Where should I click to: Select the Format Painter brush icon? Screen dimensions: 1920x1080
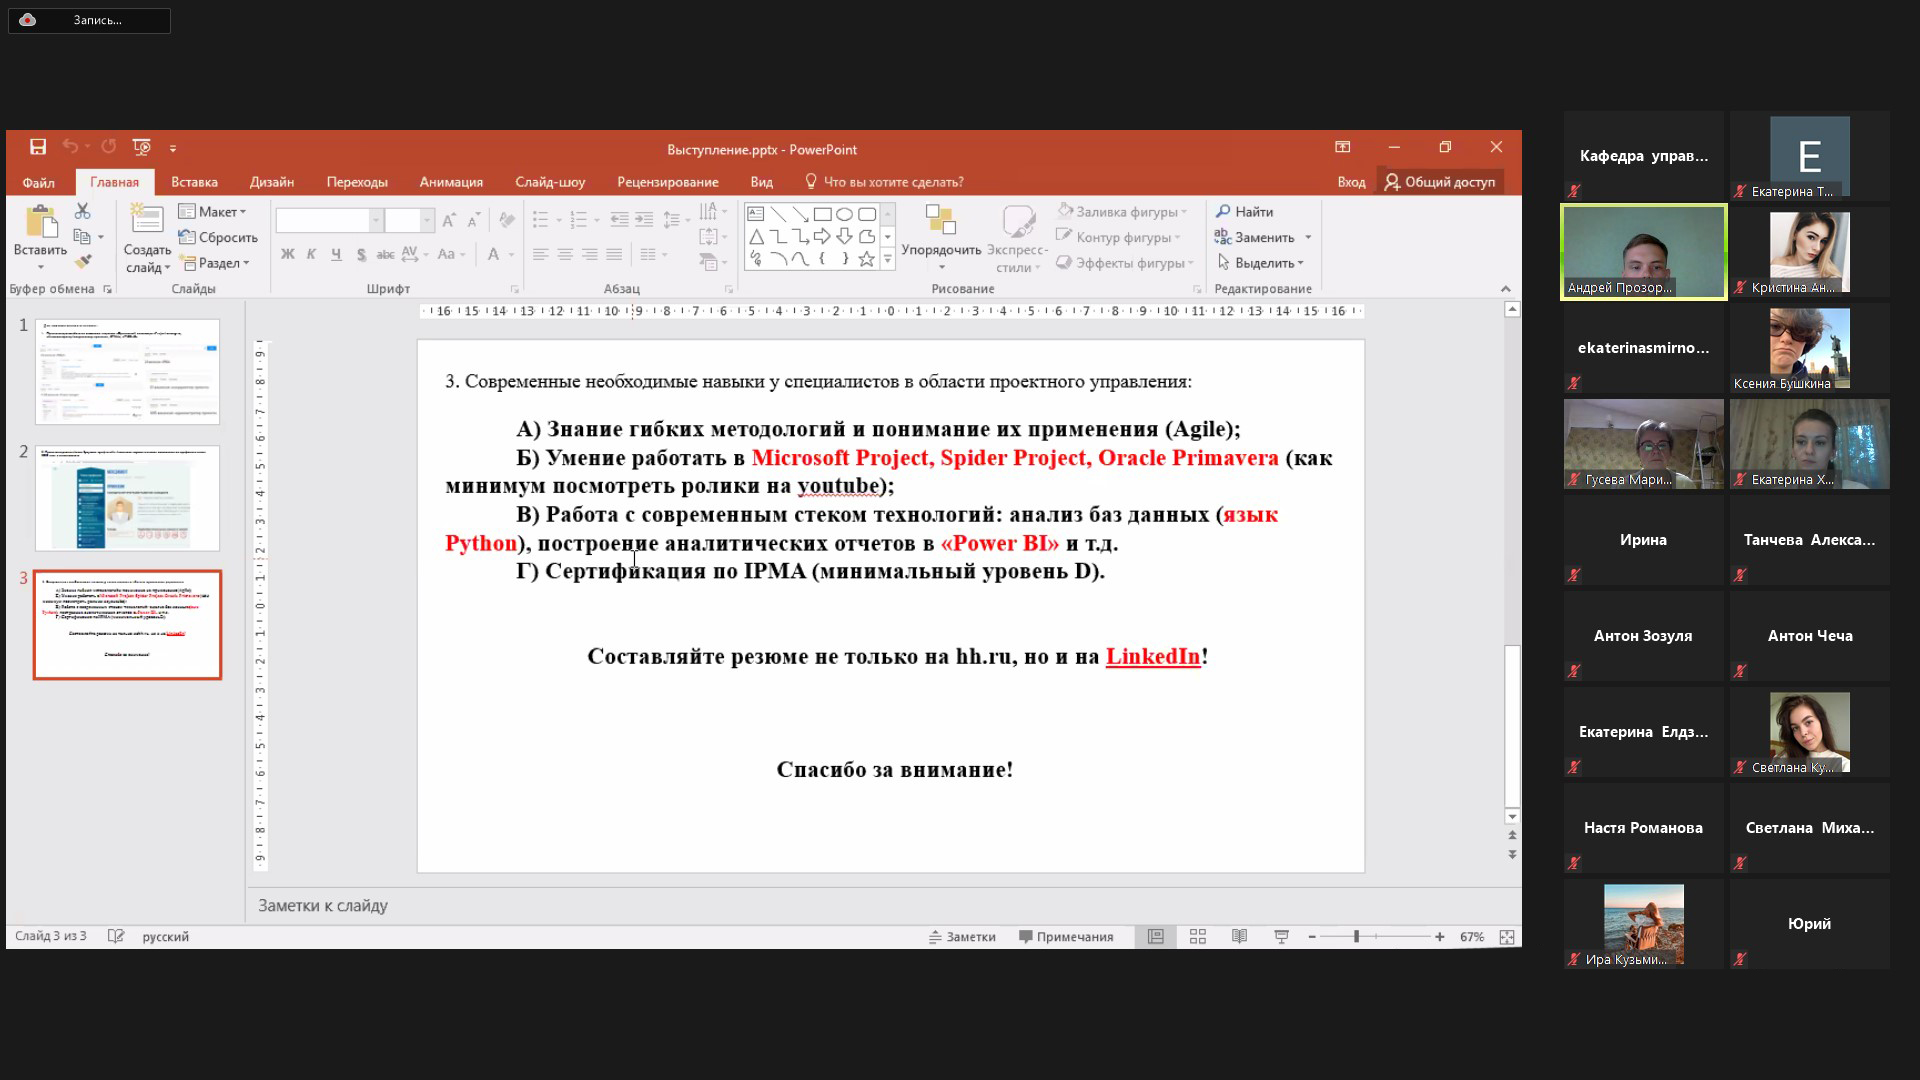tap(83, 262)
